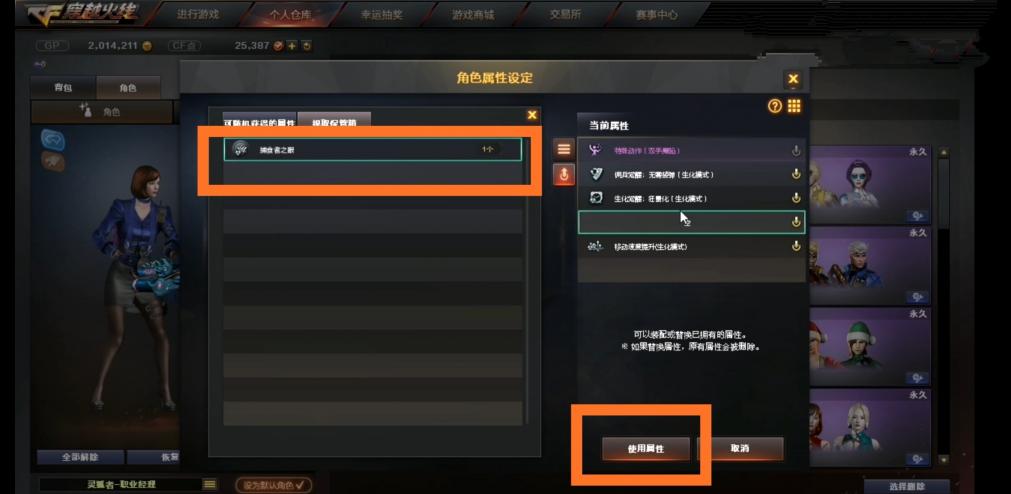Switch to 幸运抽奖 top menu tab
Screen dimensions: 1011x494
[x=382, y=14]
